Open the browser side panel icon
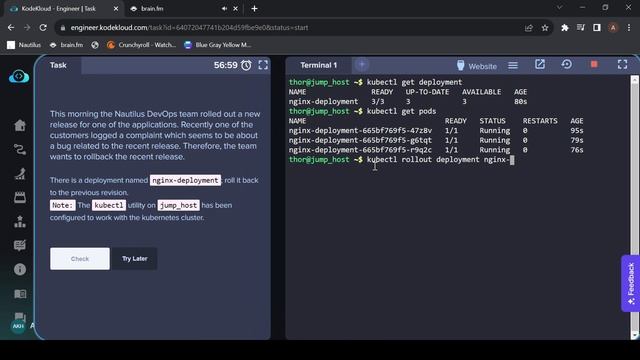Screen dimensions: 640x360 click(597, 28)
